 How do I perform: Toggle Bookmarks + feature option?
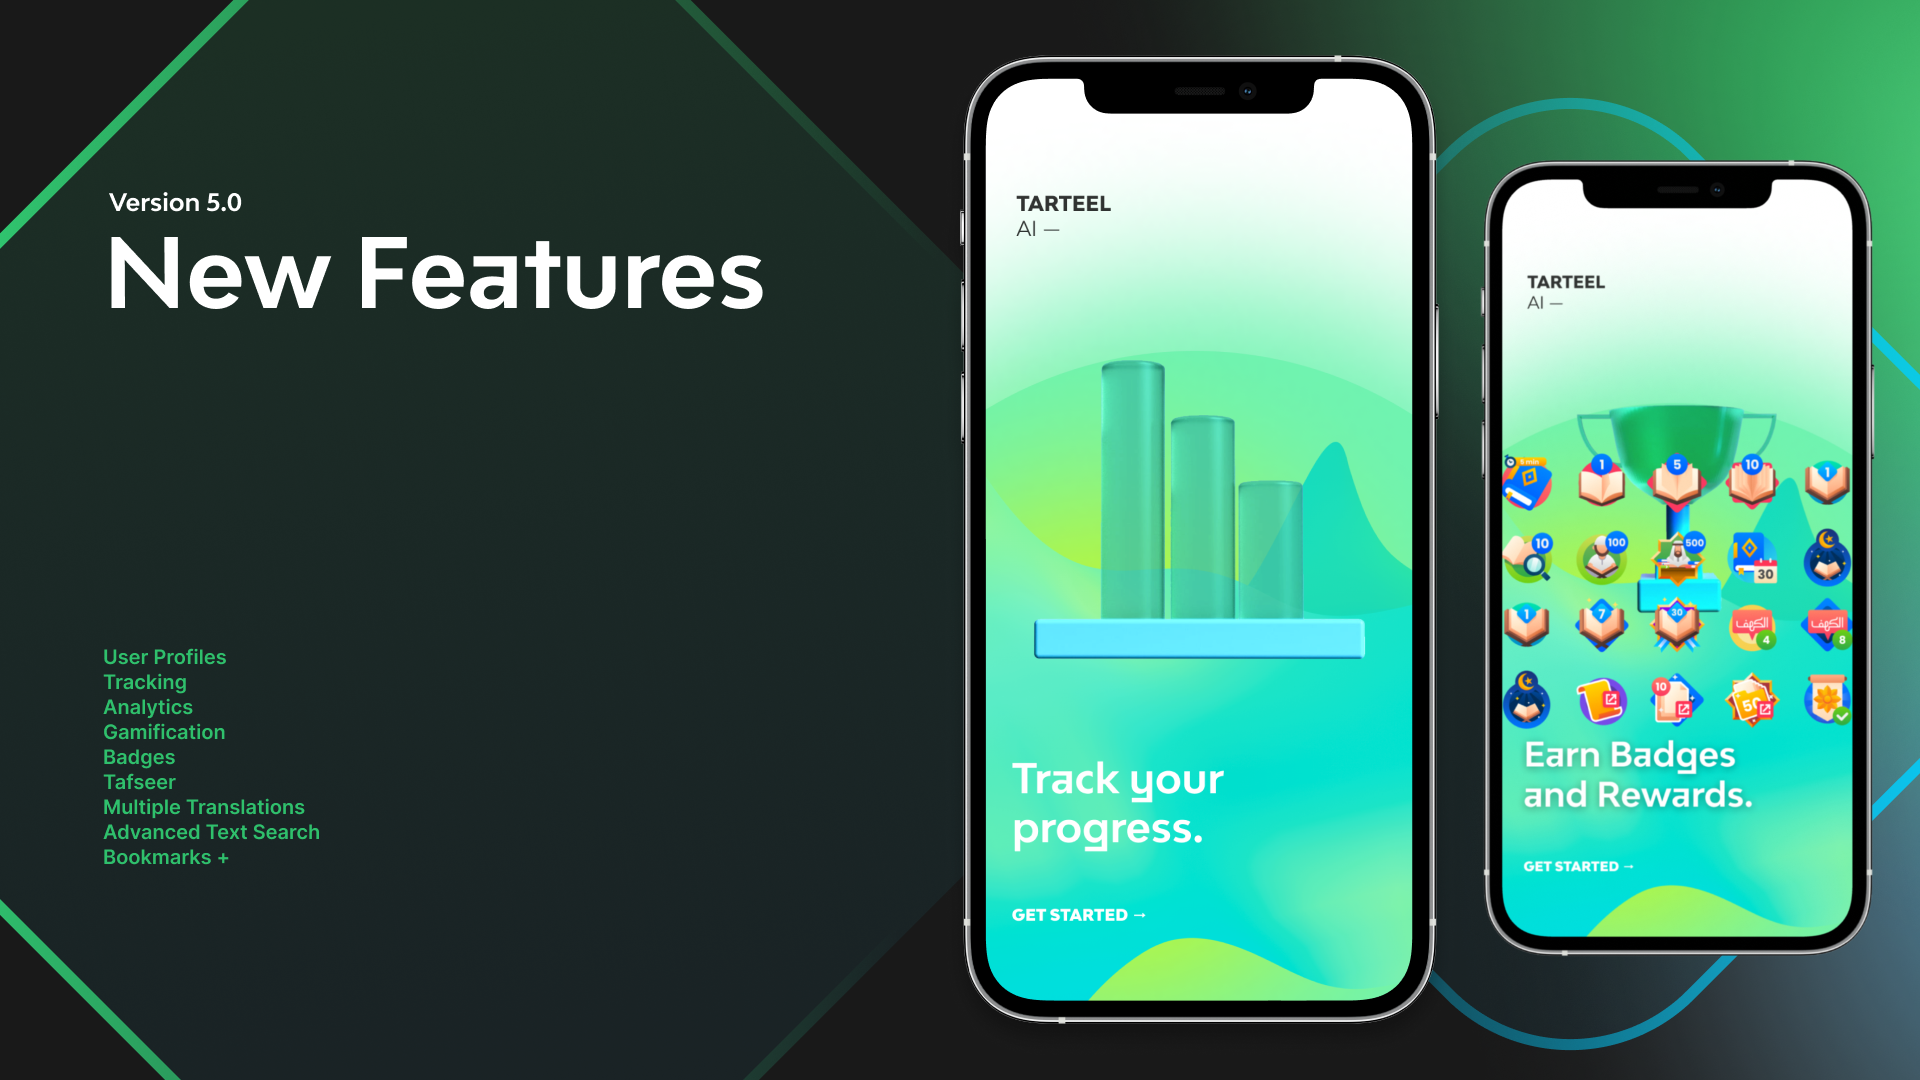point(167,857)
